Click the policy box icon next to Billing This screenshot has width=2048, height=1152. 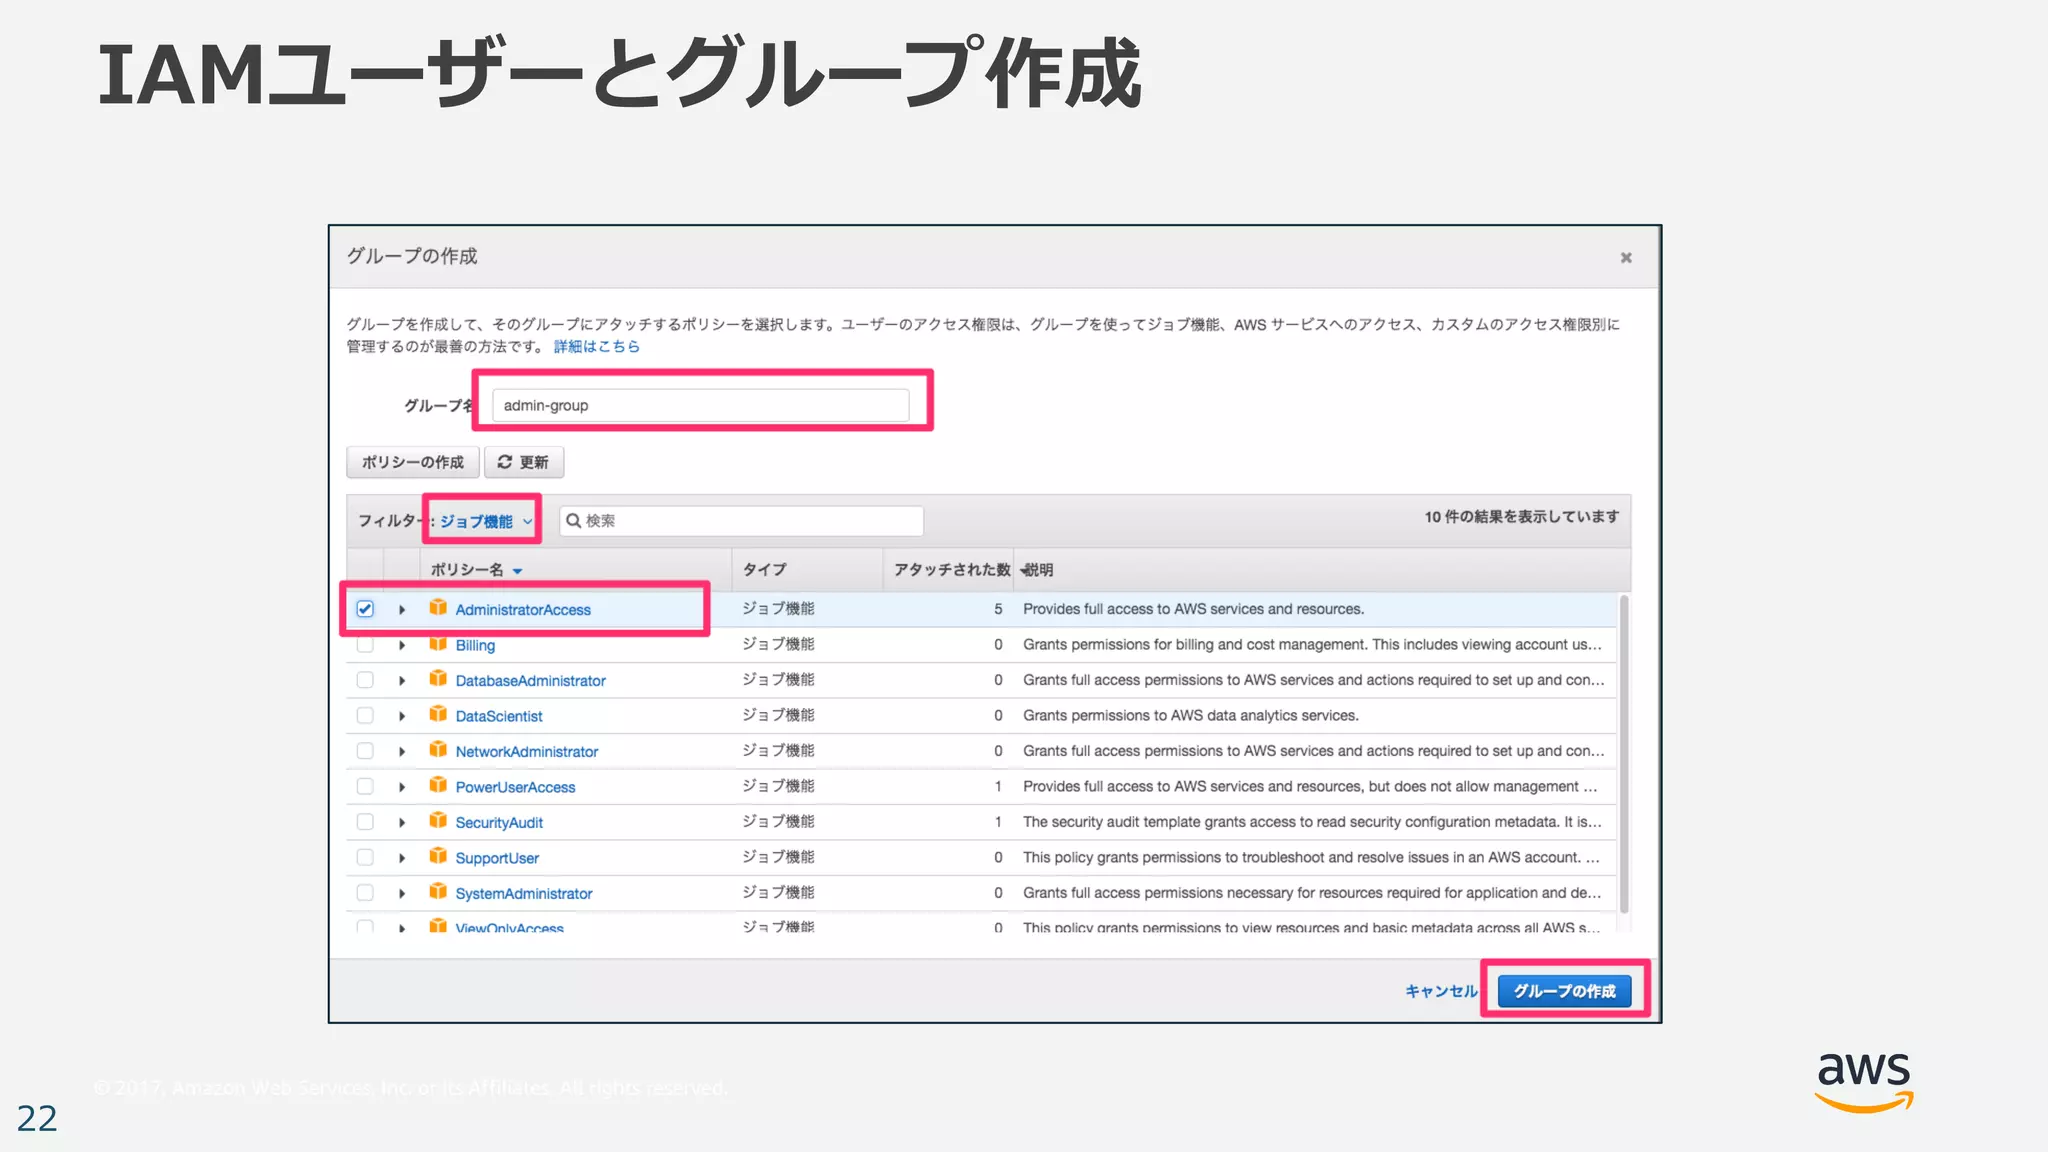coord(438,644)
